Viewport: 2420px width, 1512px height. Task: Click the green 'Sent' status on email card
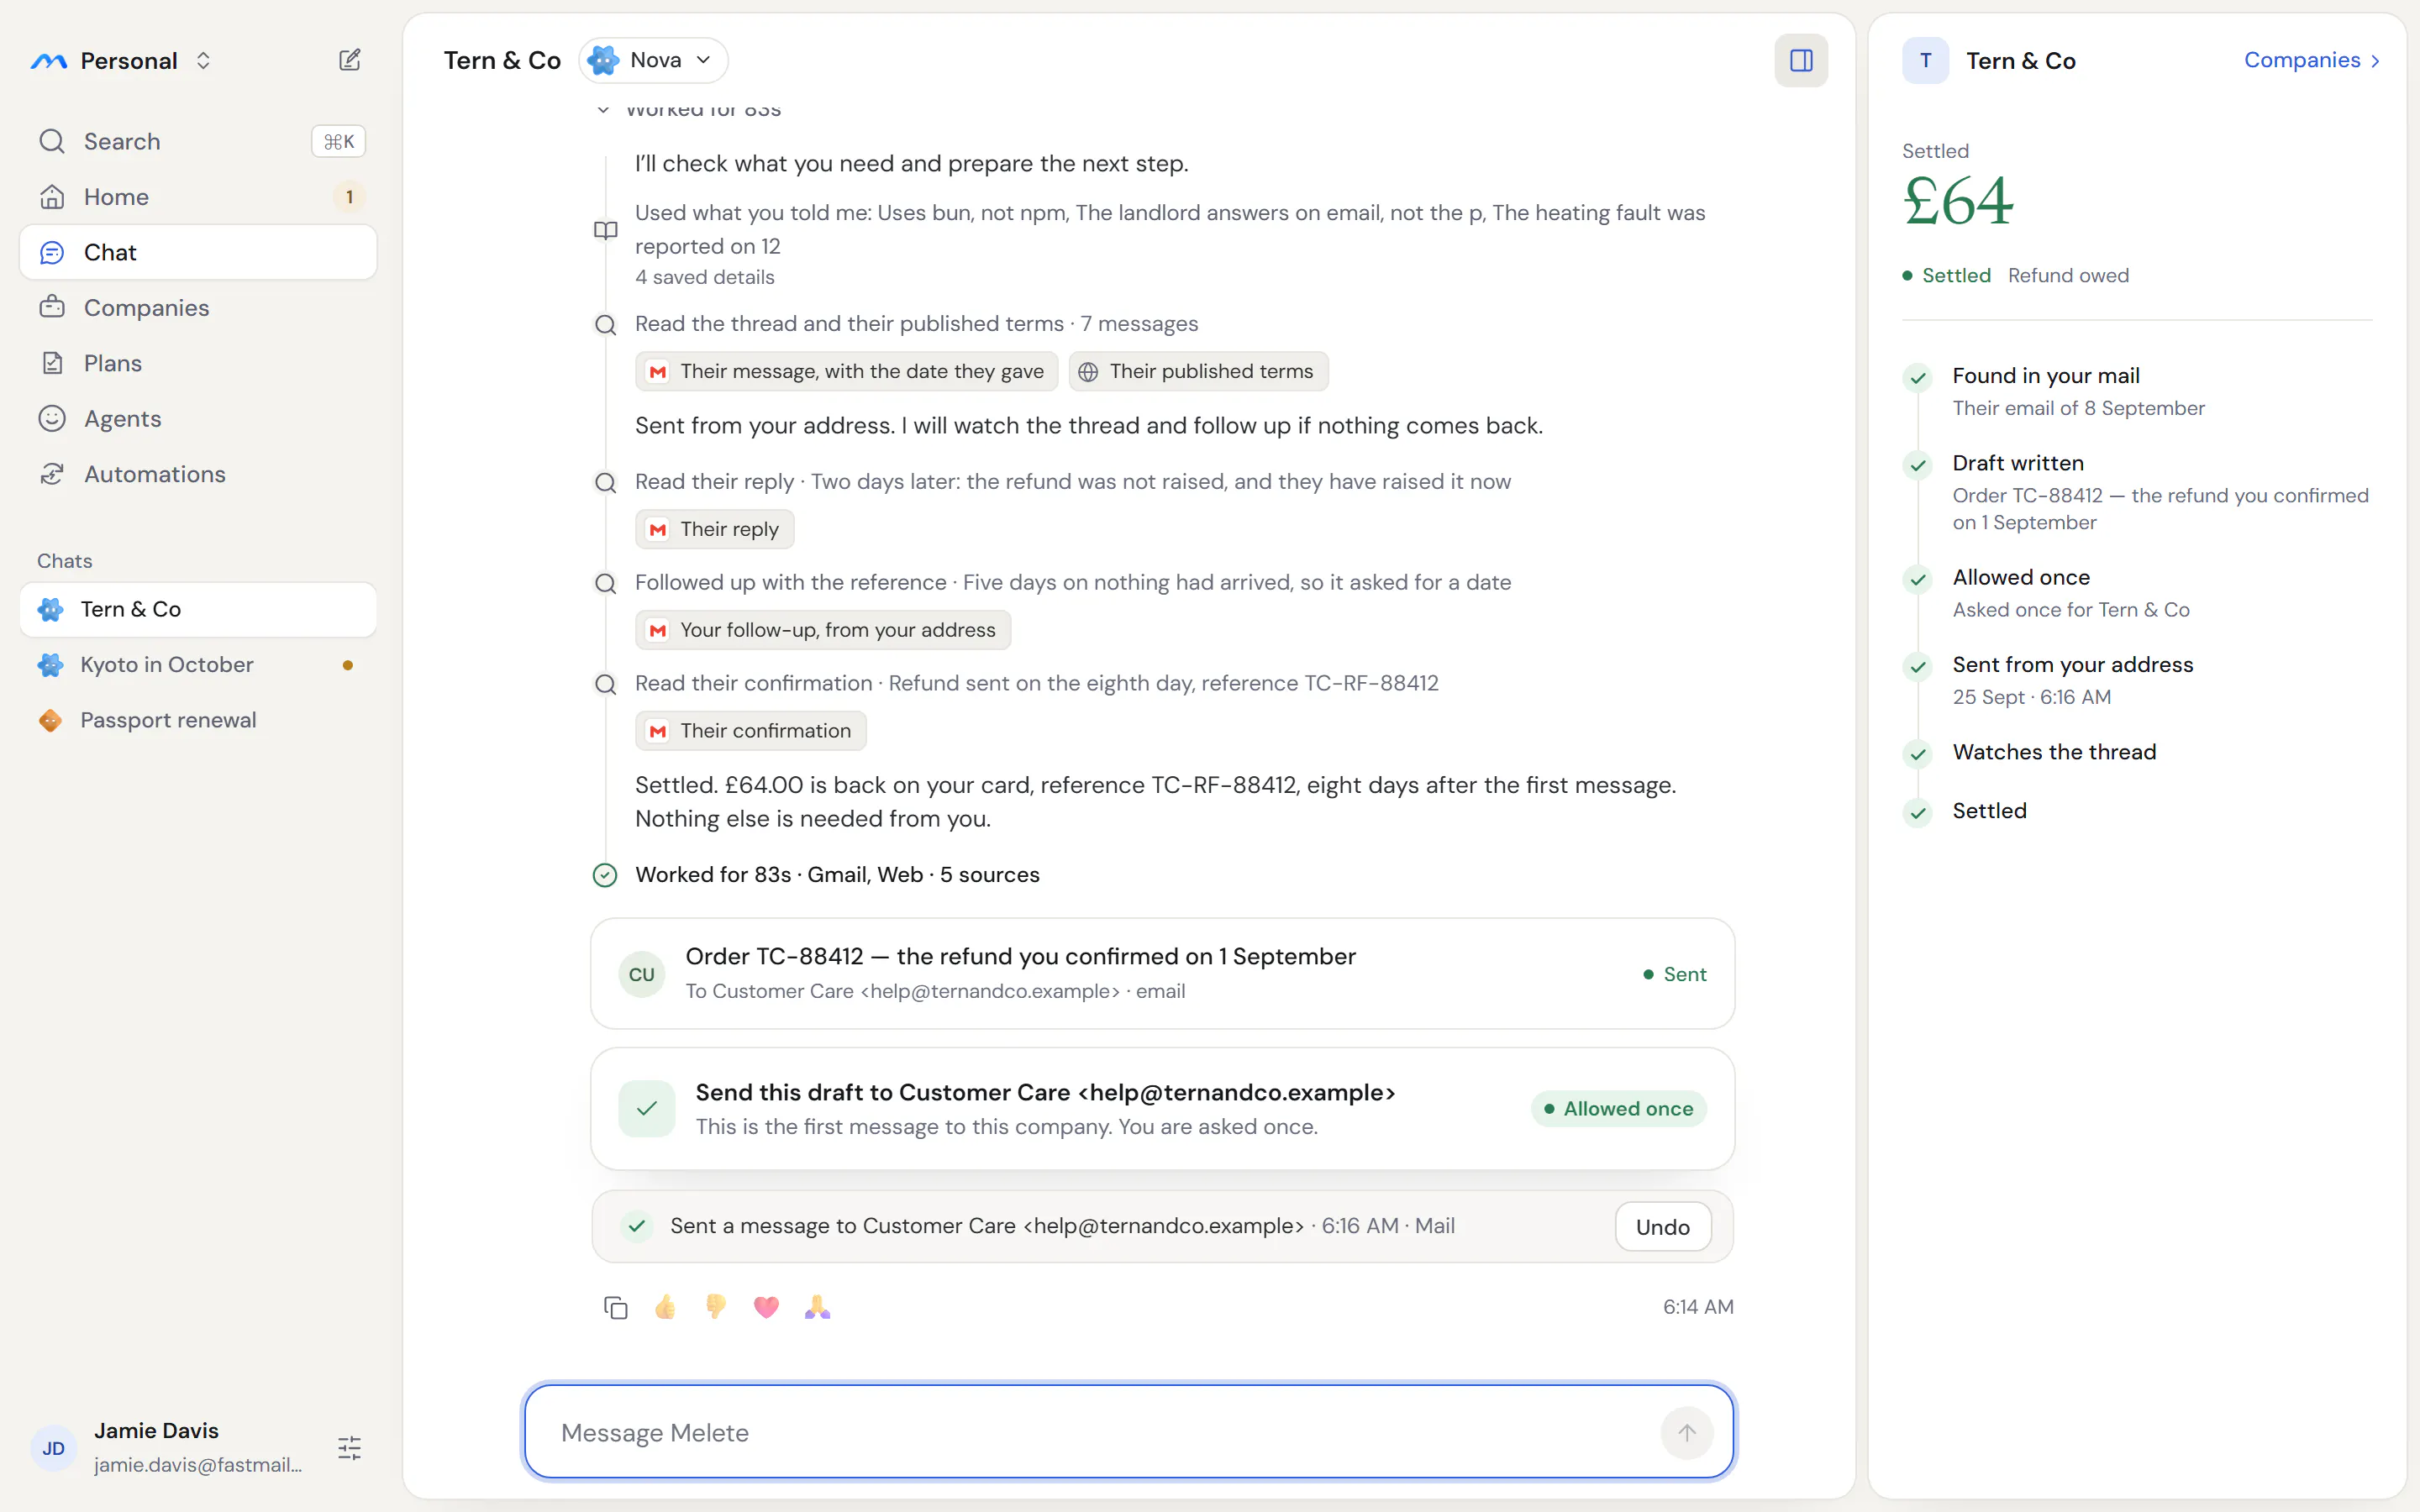pyautogui.click(x=1675, y=974)
